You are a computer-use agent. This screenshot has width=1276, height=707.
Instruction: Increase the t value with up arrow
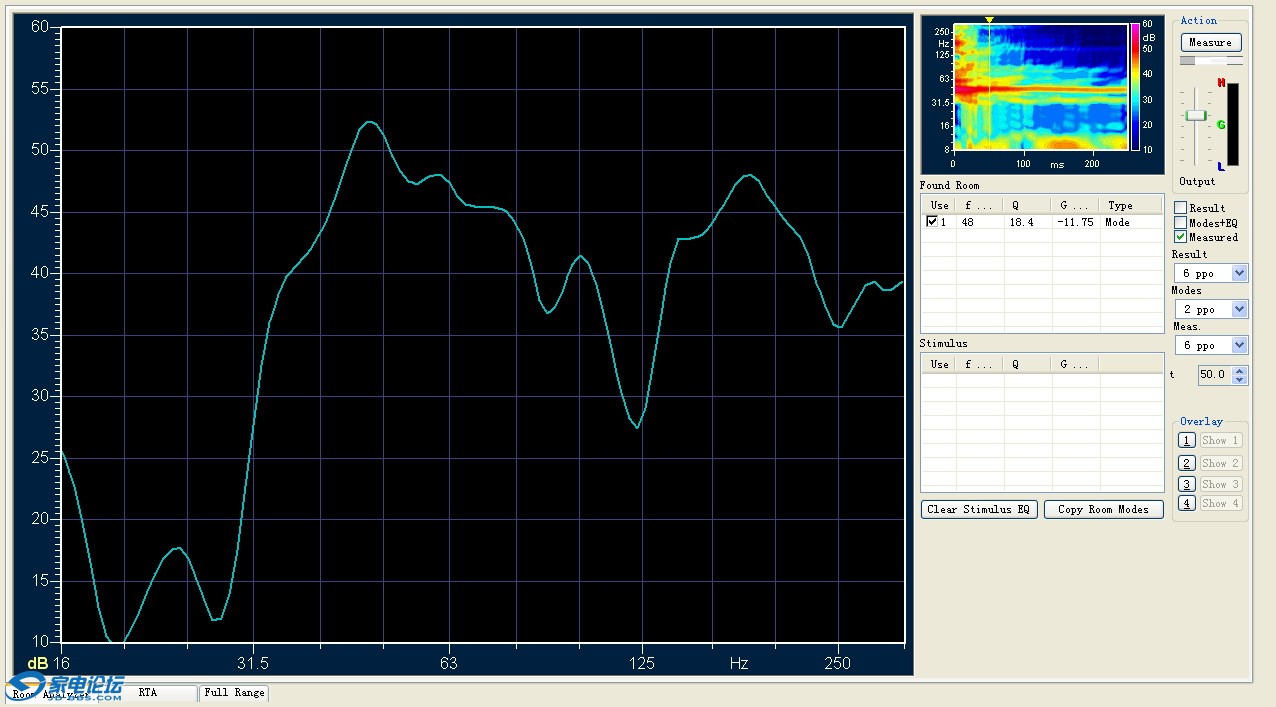[1240, 371]
